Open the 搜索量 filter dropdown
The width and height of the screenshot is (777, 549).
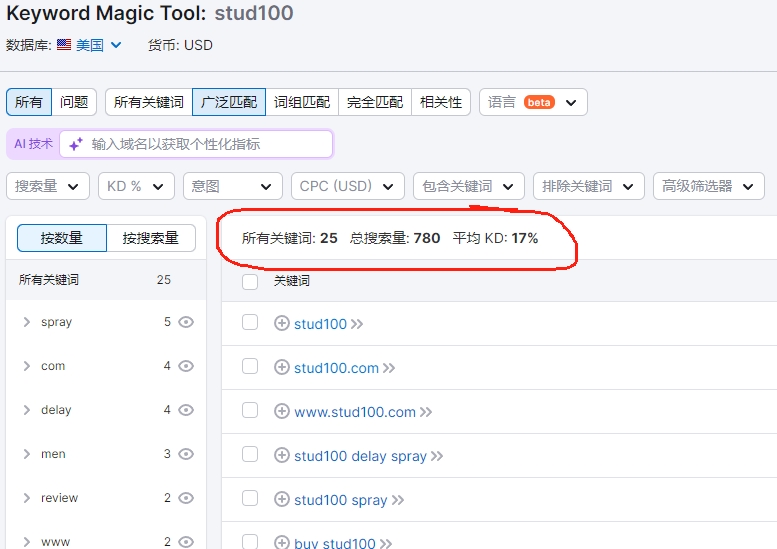48,186
